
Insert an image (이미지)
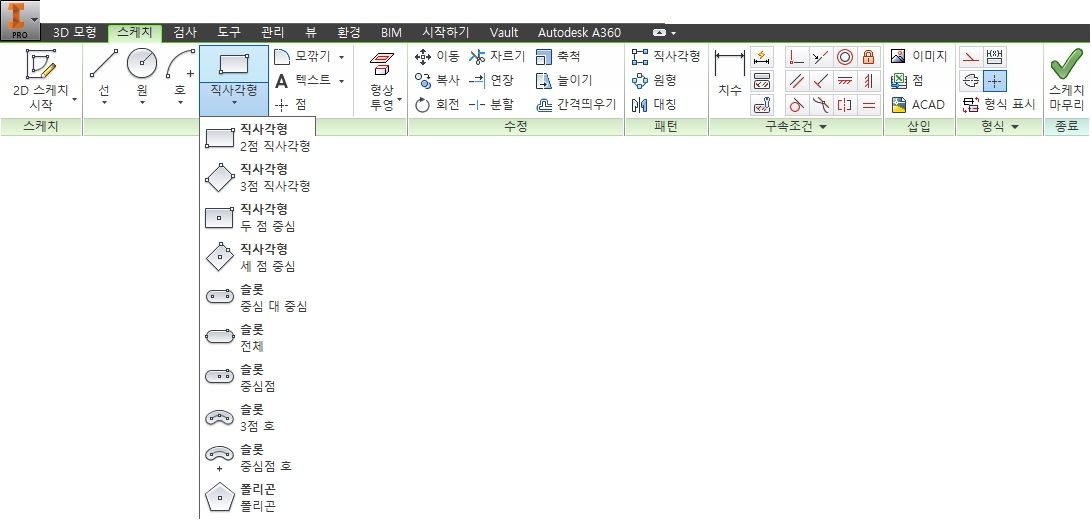coord(918,56)
